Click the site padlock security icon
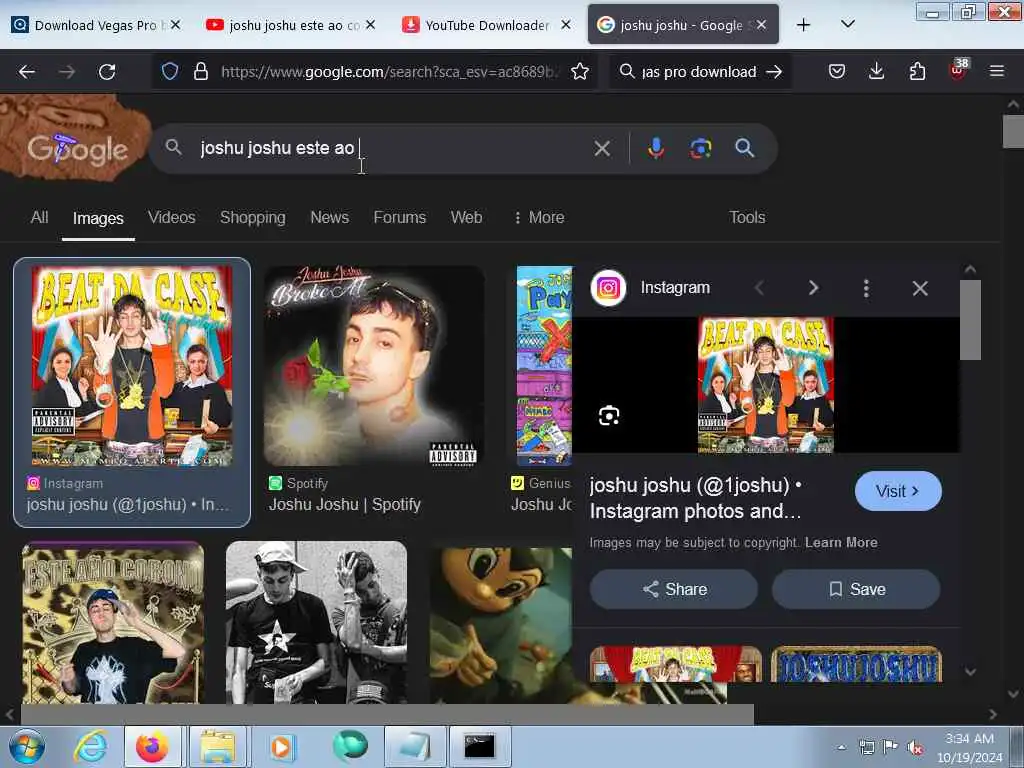Viewport: 1024px width, 768px height. point(201,71)
